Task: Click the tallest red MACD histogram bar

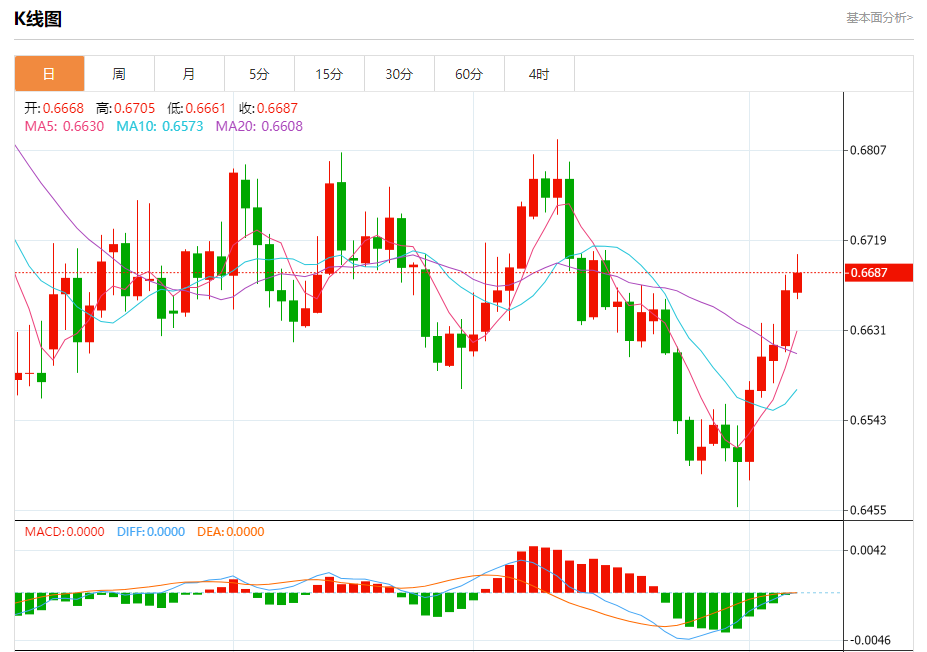Action: pos(533,569)
